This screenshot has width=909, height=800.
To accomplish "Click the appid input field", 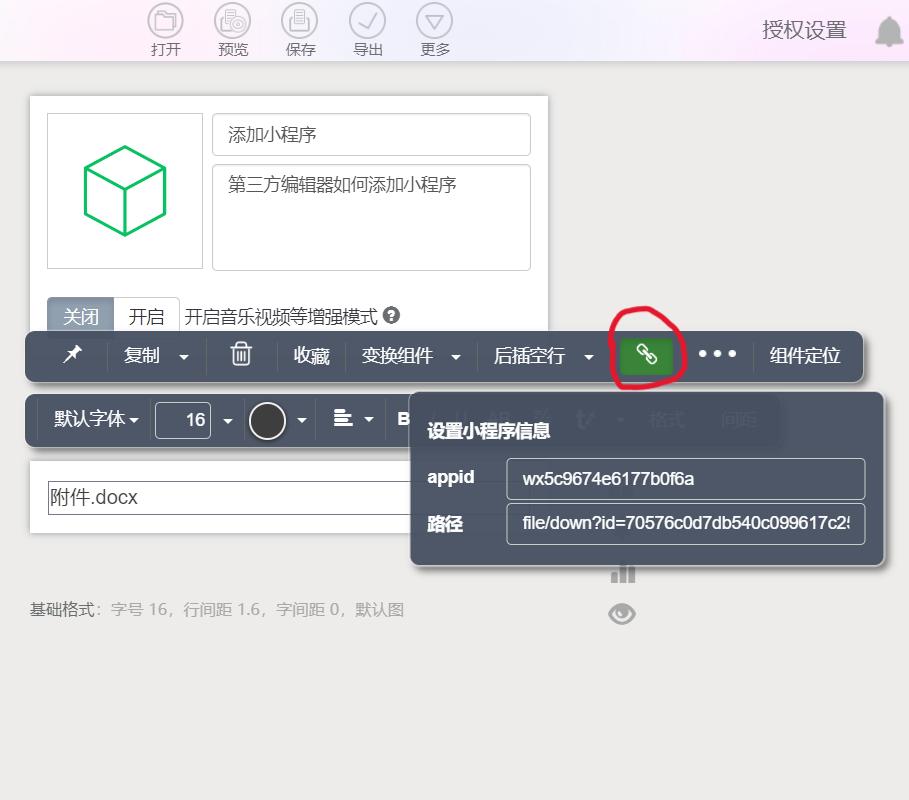I will [685, 479].
